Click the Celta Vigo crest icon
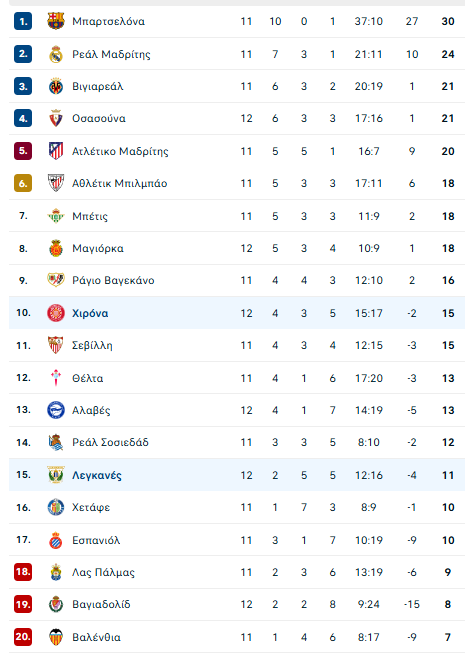The height and width of the screenshot is (658, 465). 56,378
